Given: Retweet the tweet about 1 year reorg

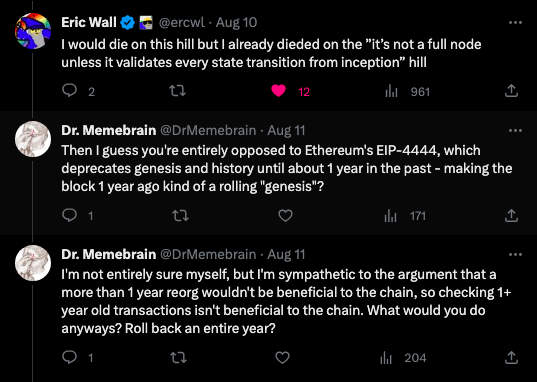Looking at the screenshot, I should click(179, 358).
